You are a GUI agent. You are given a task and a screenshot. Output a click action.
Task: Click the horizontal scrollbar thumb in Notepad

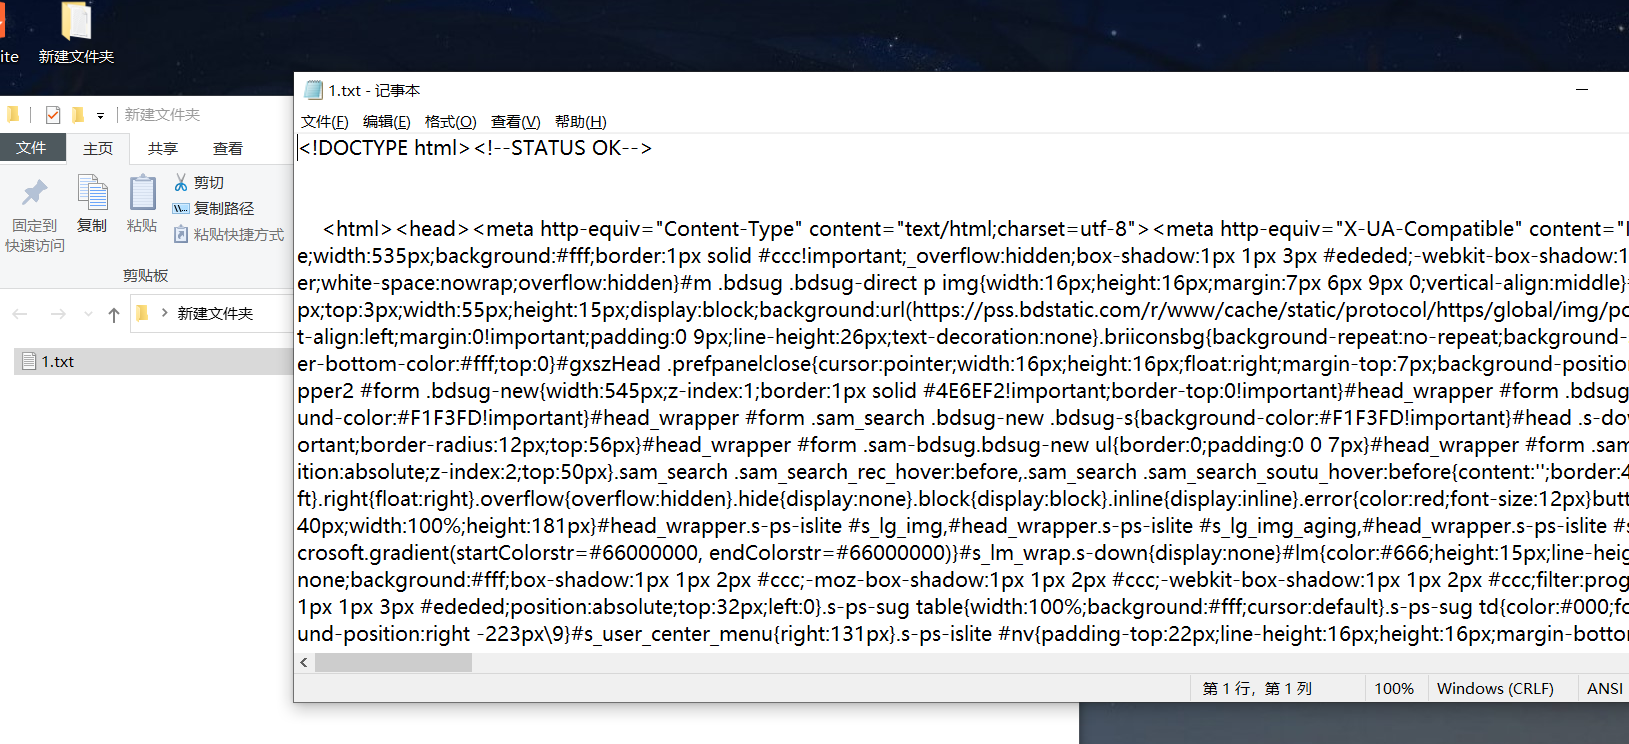tap(393, 662)
